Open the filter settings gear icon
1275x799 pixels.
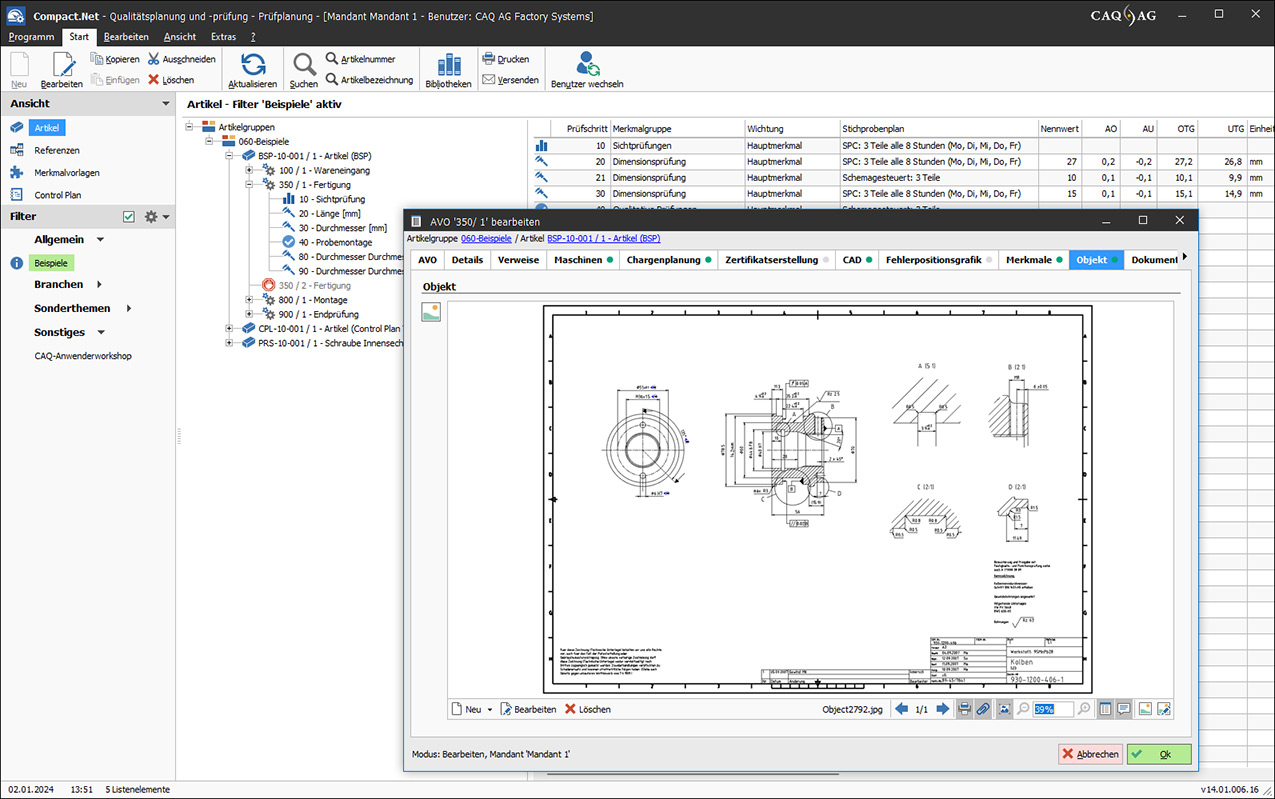coord(152,217)
